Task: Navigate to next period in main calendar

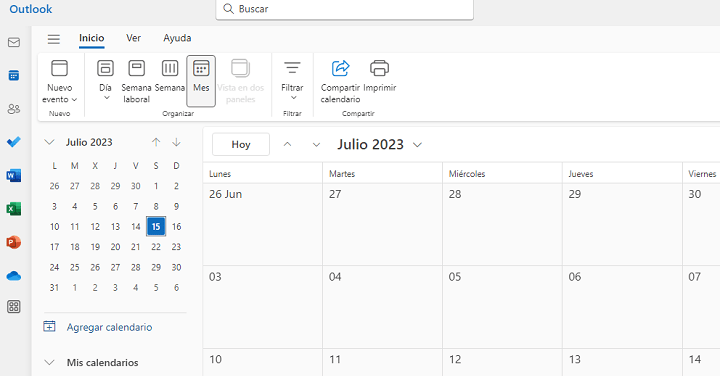Action: pyautogui.click(x=316, y=145)
